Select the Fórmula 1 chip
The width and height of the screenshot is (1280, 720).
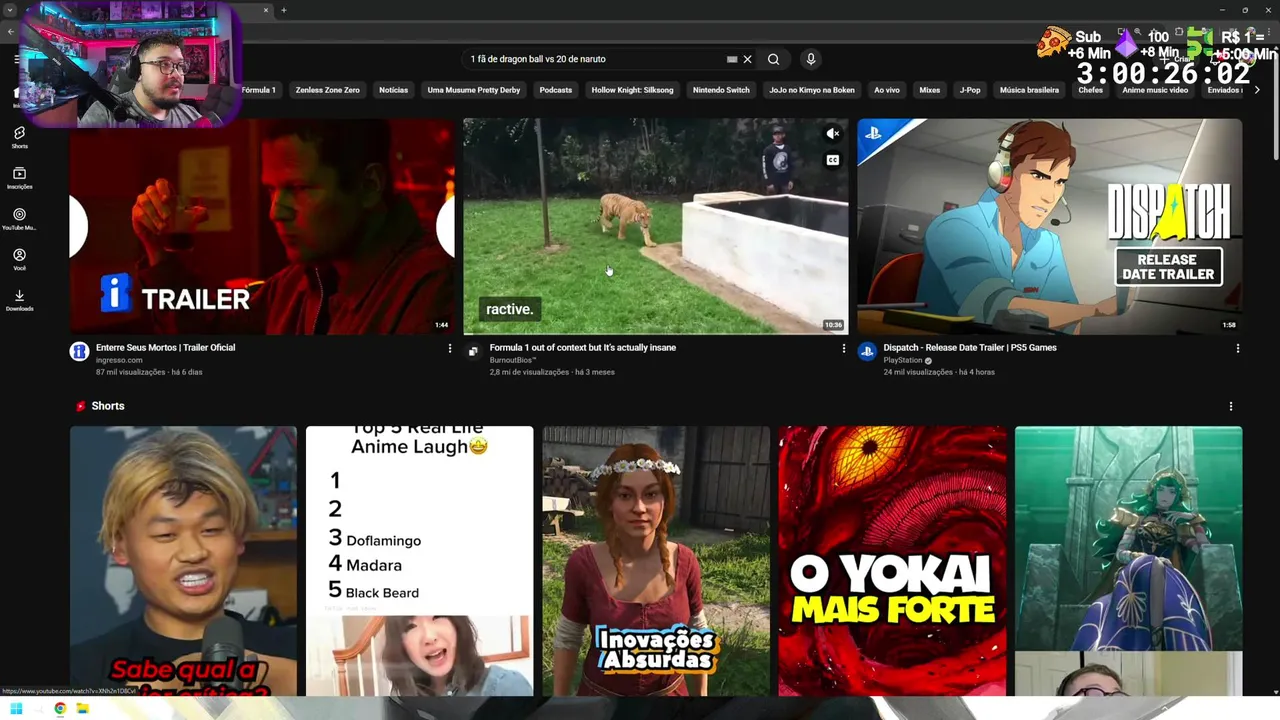click(x=258, y=90)
